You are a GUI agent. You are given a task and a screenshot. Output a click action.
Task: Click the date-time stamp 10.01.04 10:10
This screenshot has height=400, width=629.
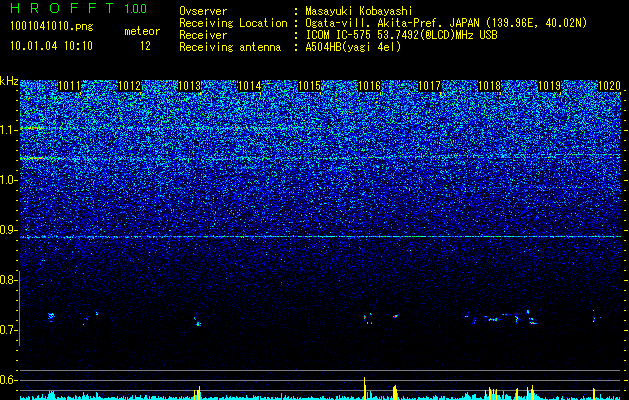tap(51, 46)
